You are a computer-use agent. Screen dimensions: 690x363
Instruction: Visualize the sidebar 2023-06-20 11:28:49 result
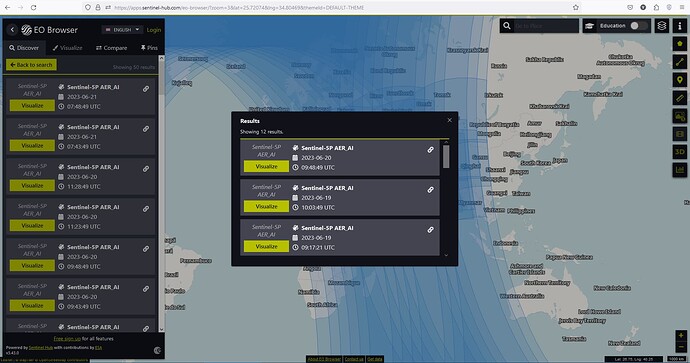pyautogui.click(x=32, y=186)
